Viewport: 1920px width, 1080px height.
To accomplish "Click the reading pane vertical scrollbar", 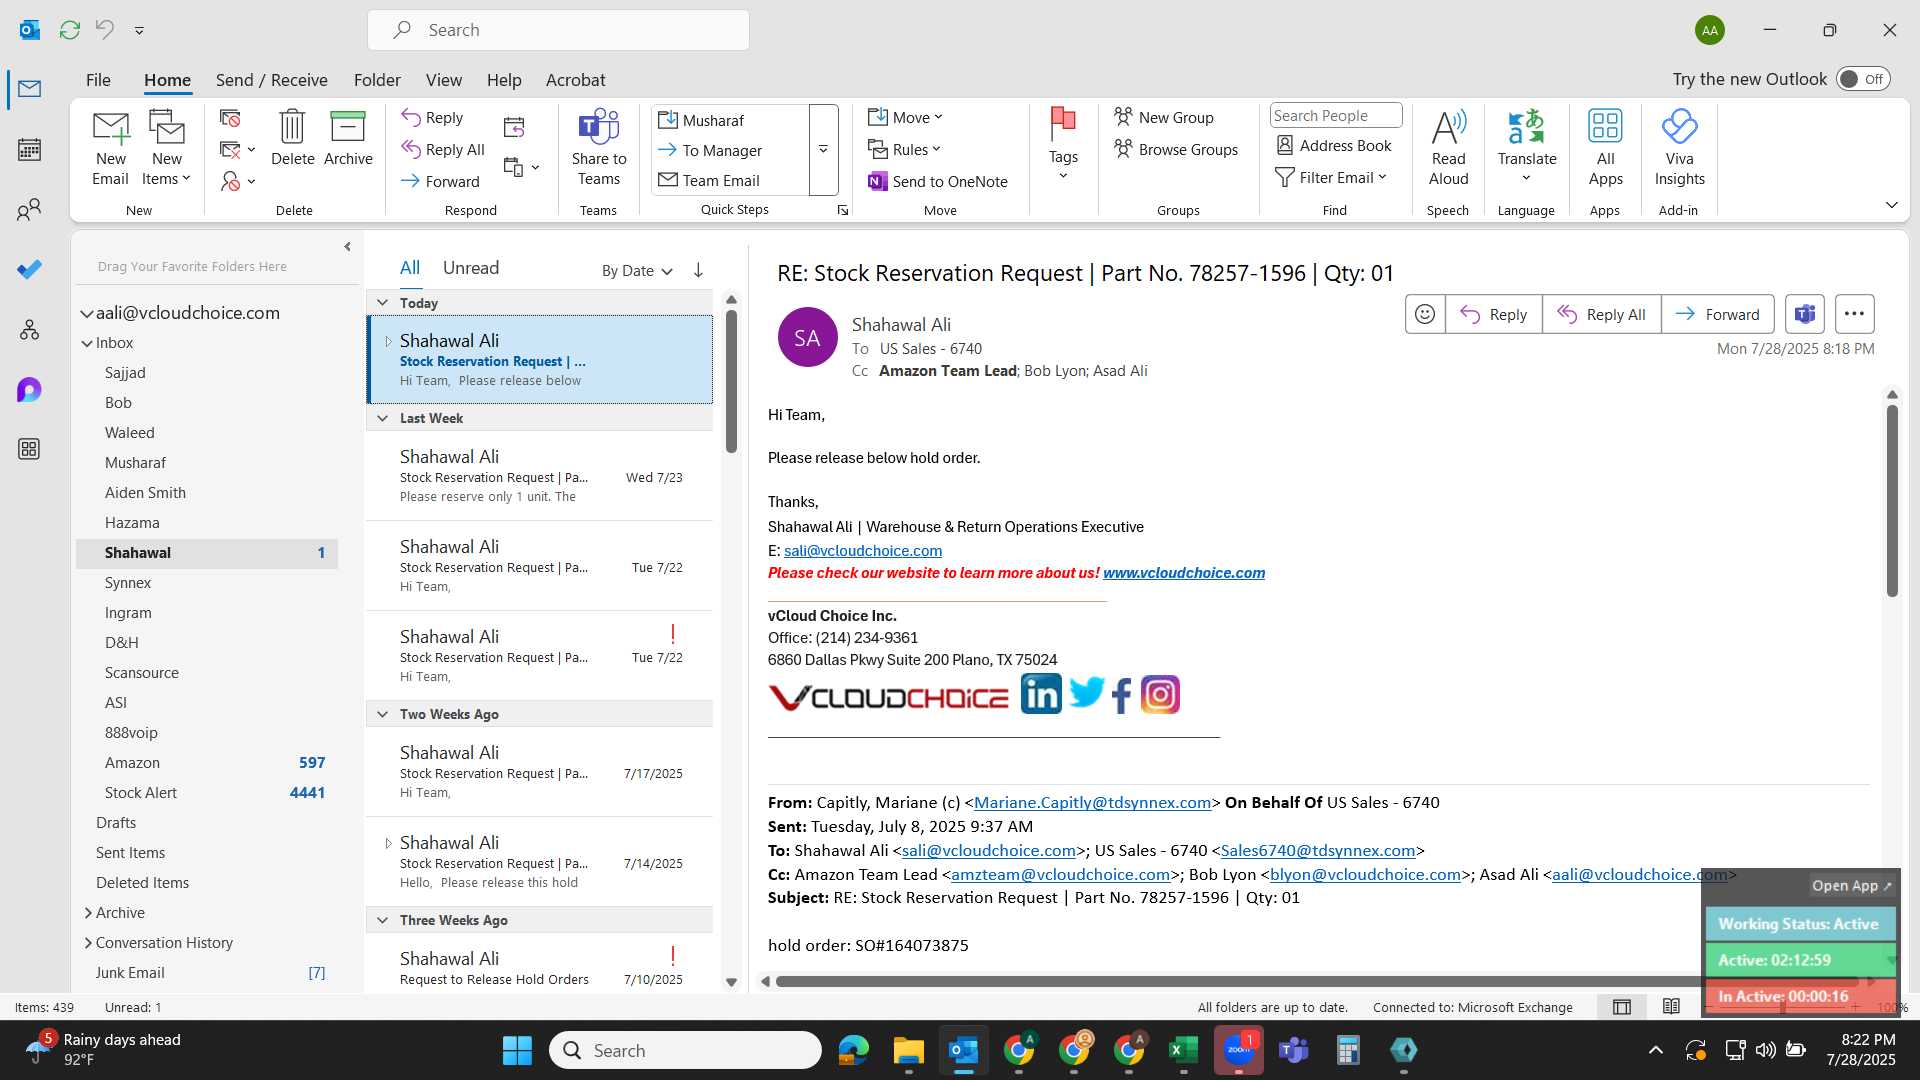I will (x=1892, y=500).
